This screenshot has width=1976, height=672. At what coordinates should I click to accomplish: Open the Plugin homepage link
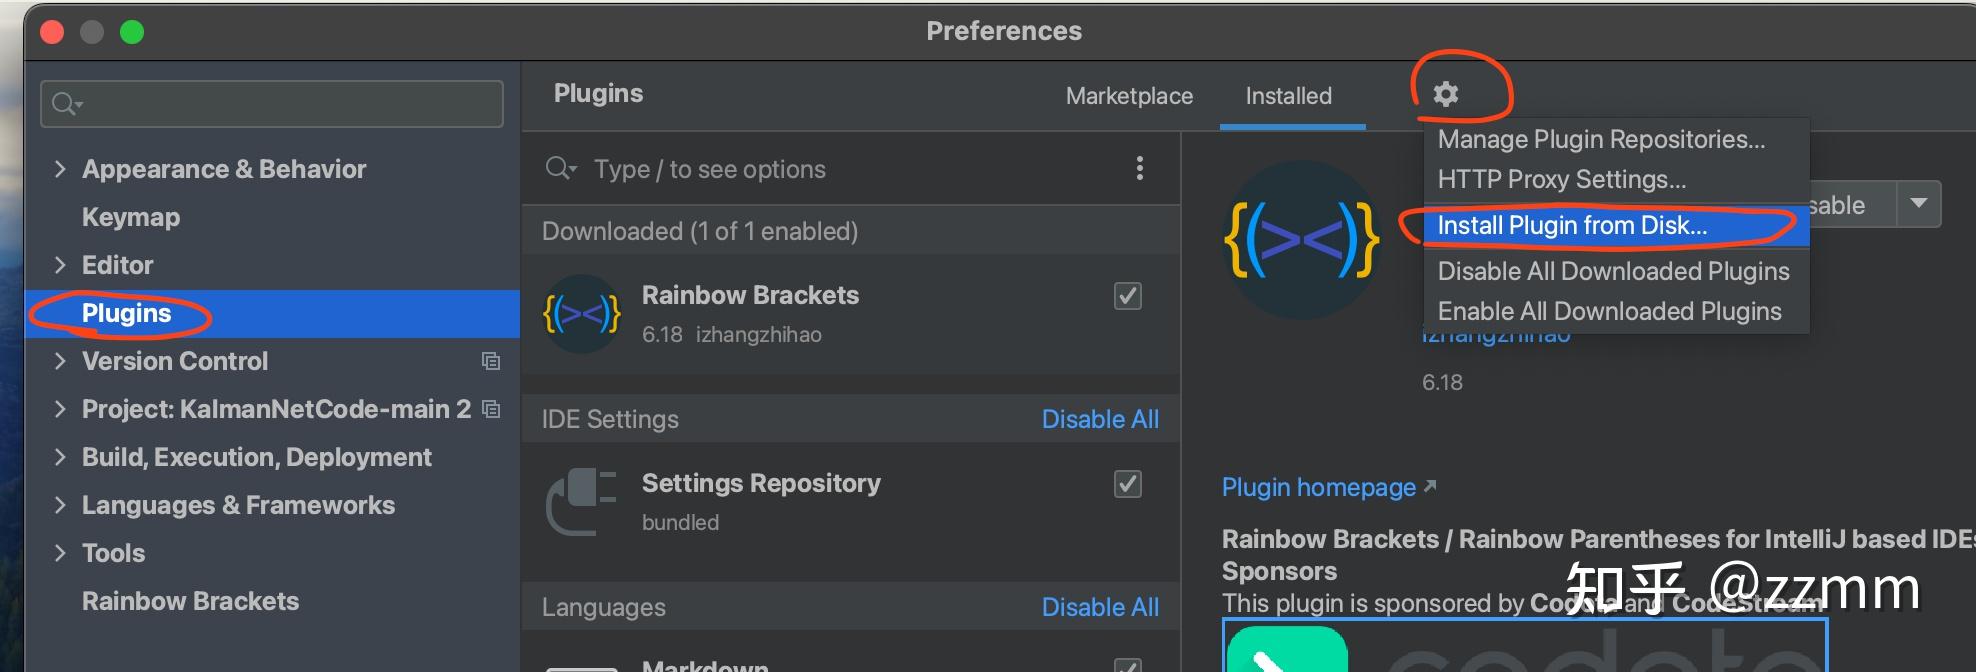click(1318, 487)
